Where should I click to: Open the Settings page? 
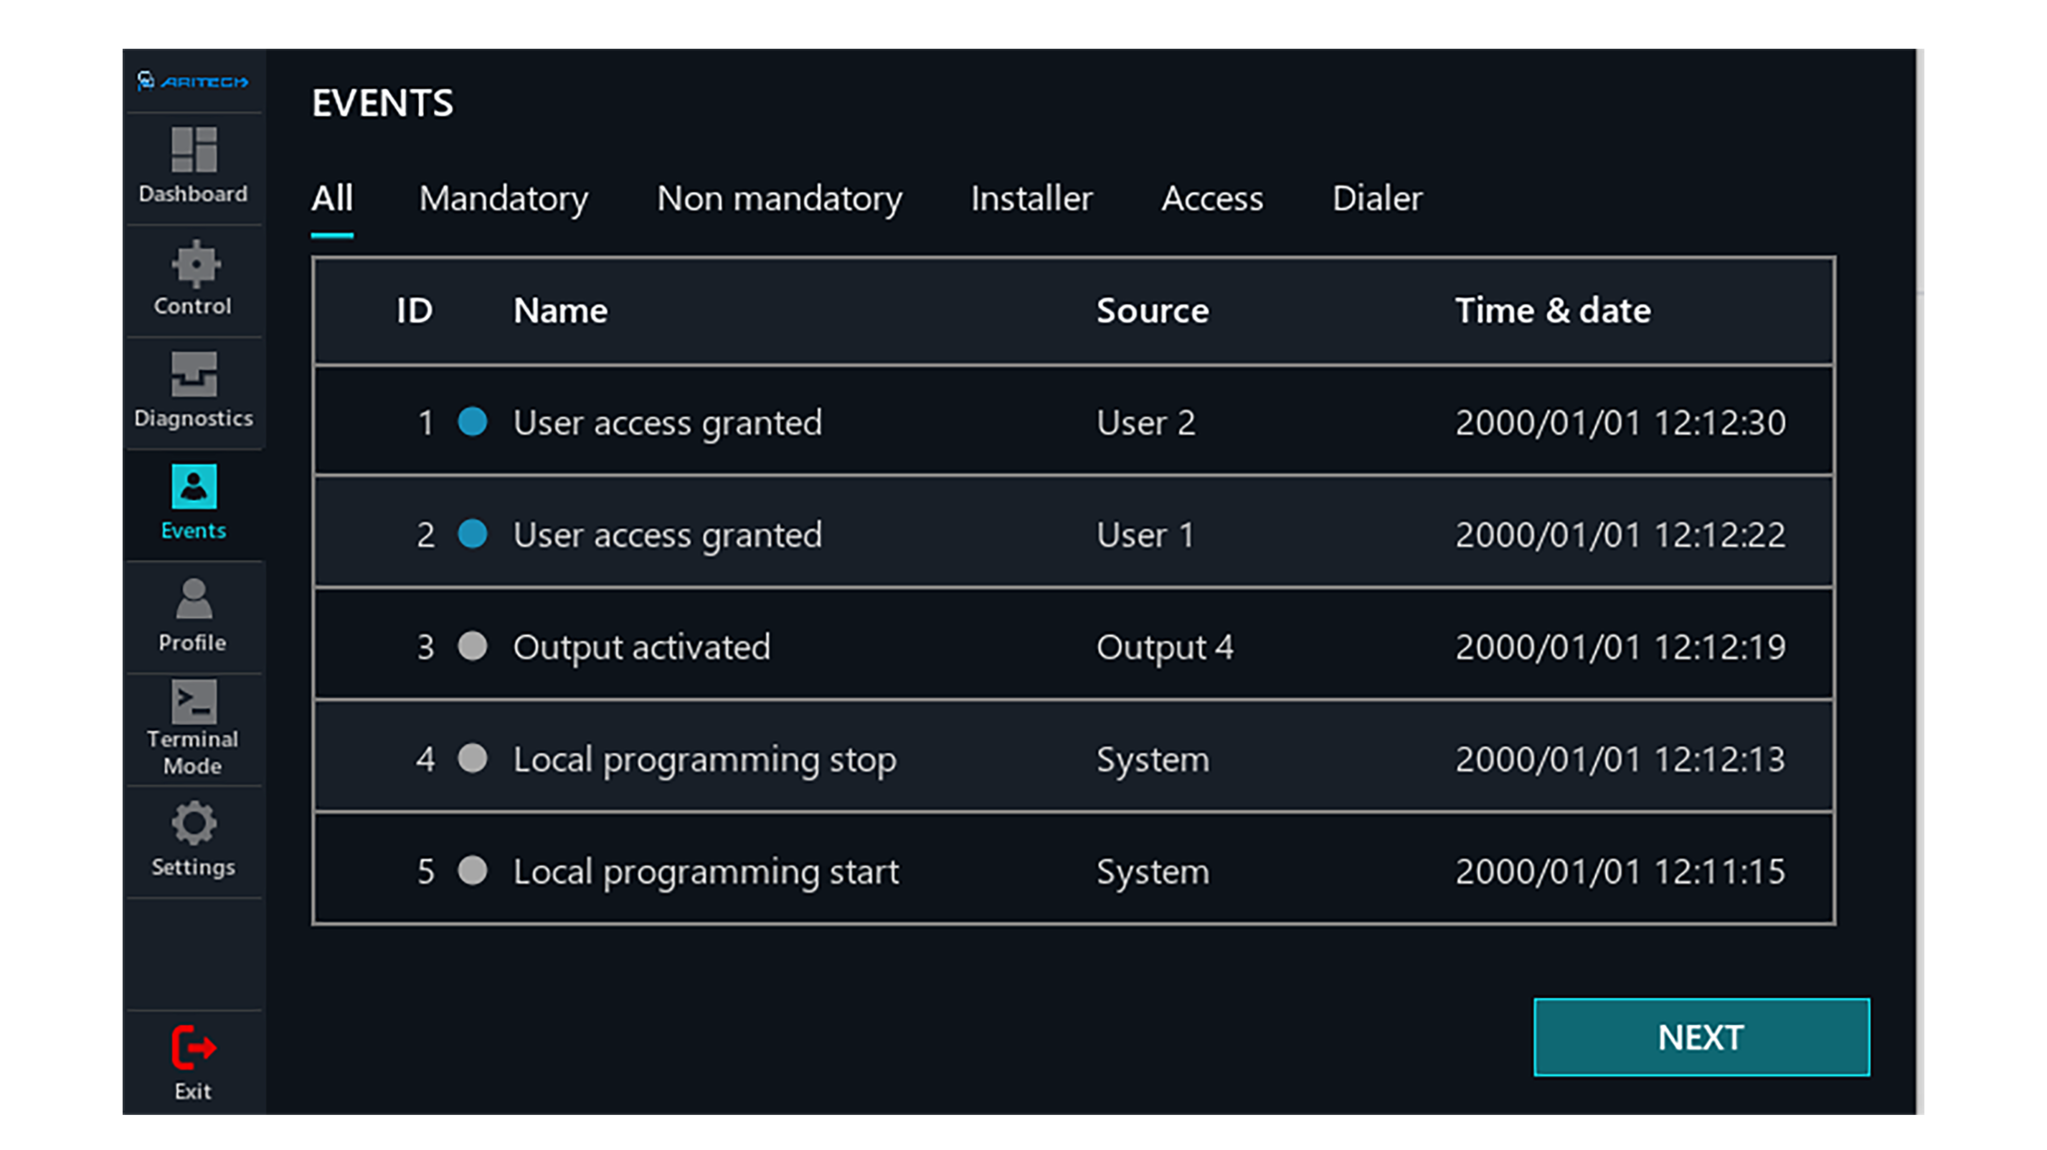click(193, 838)
